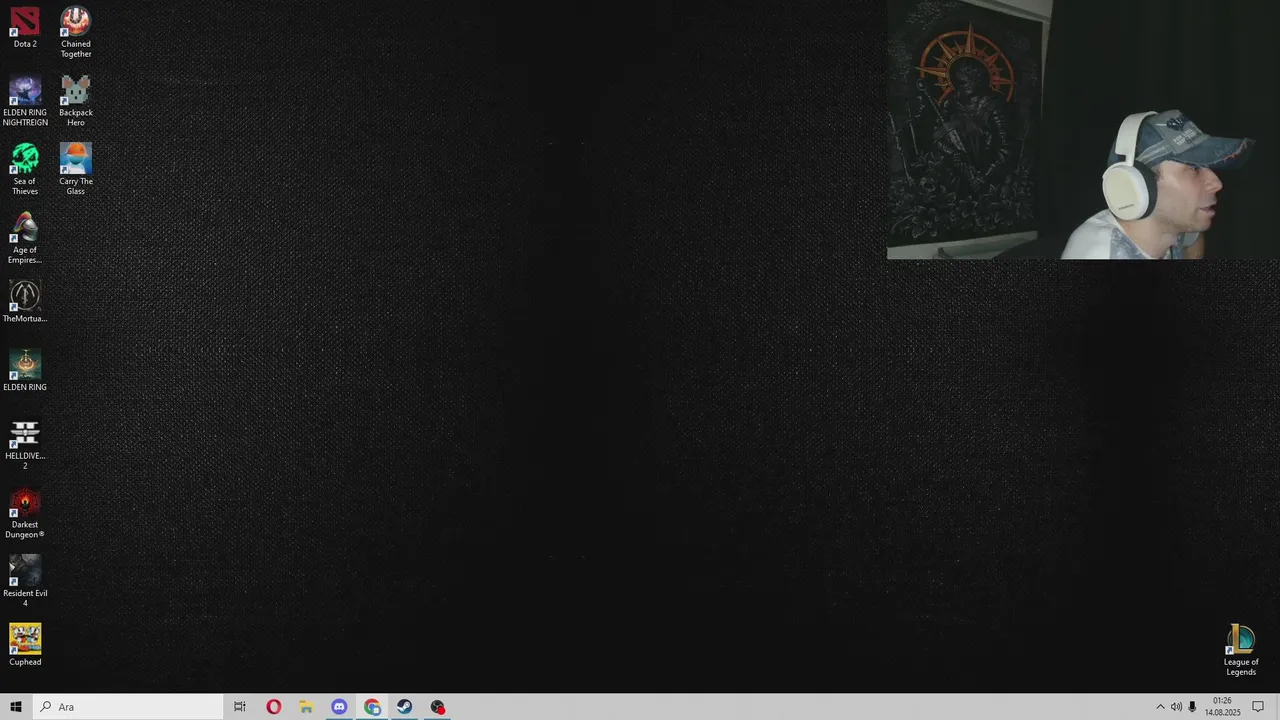This screenshot has width=1280, height=720.
Task: Open File Explorer from taskbar
Action: [x=306, y=707]
